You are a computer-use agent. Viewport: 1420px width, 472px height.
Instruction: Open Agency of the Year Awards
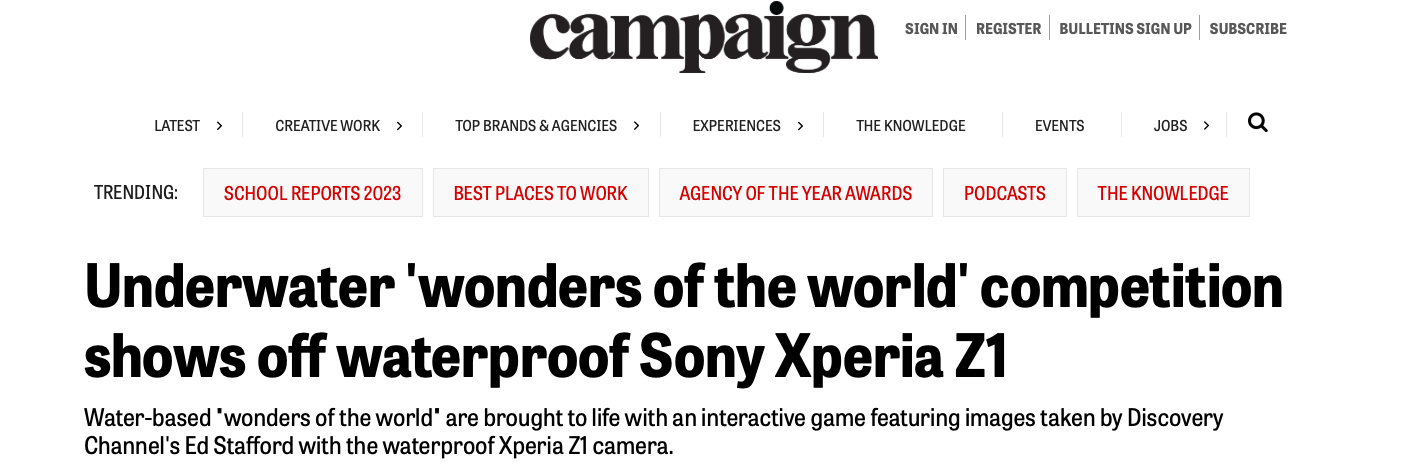pos(796,193)
